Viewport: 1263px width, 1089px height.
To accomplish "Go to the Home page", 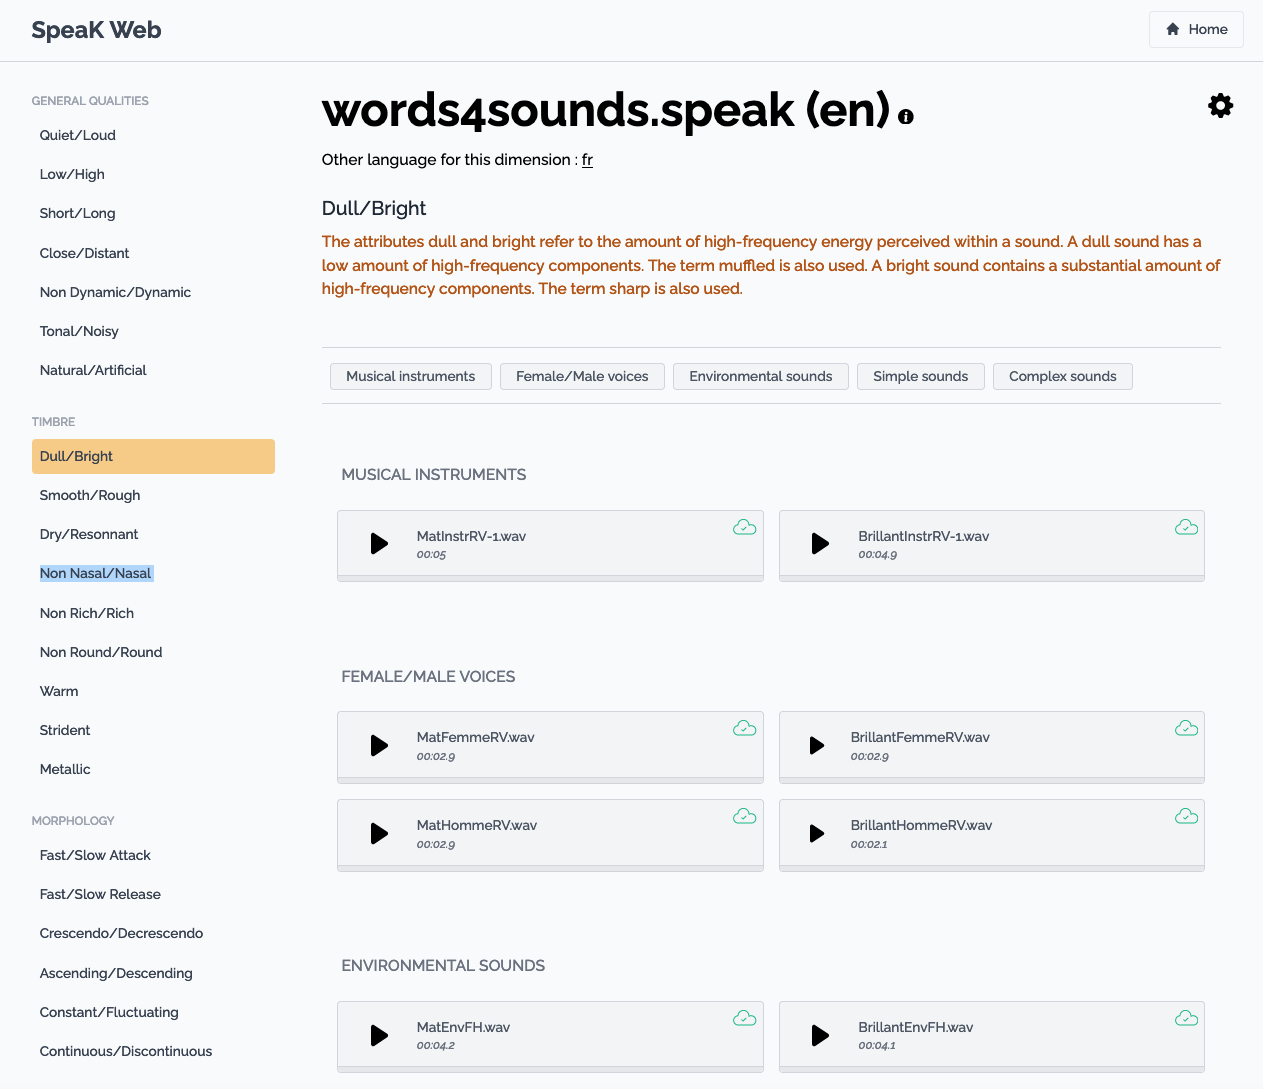I will click(x=1196, y=29).
